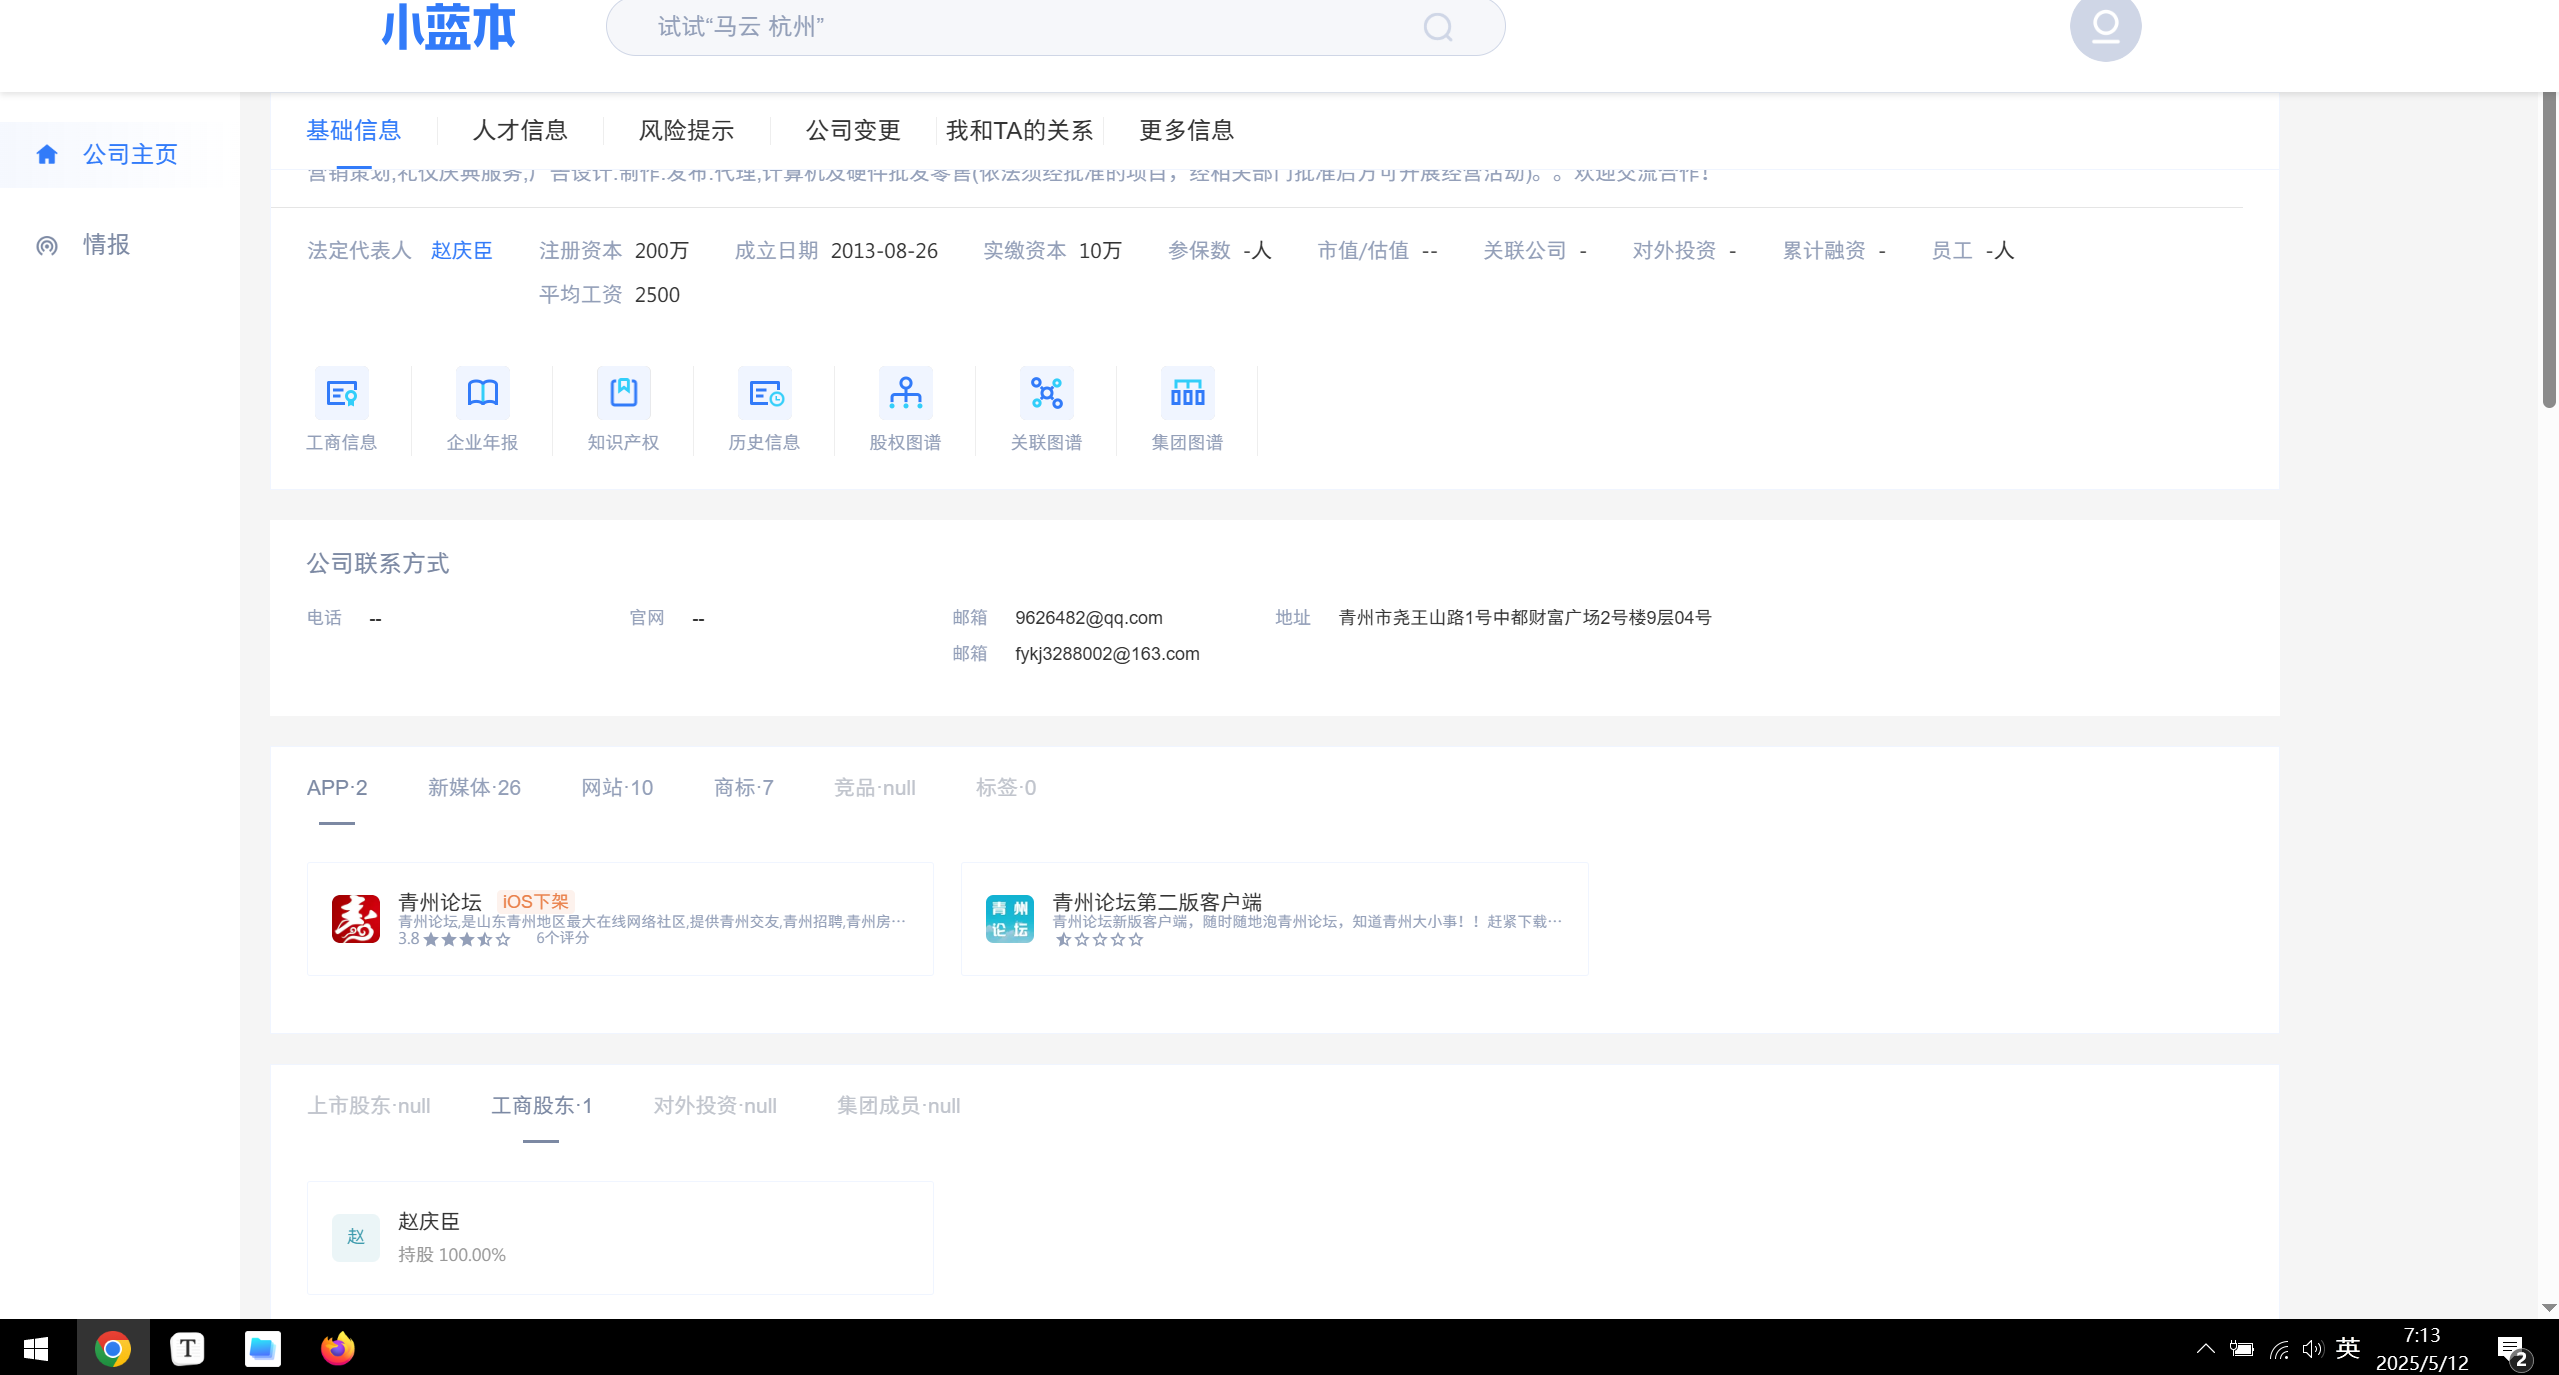The height and width of the screenshot is (1375, 2559).
Task: Open the 集团图谱 icon
Action: [x=1186, y=392]
